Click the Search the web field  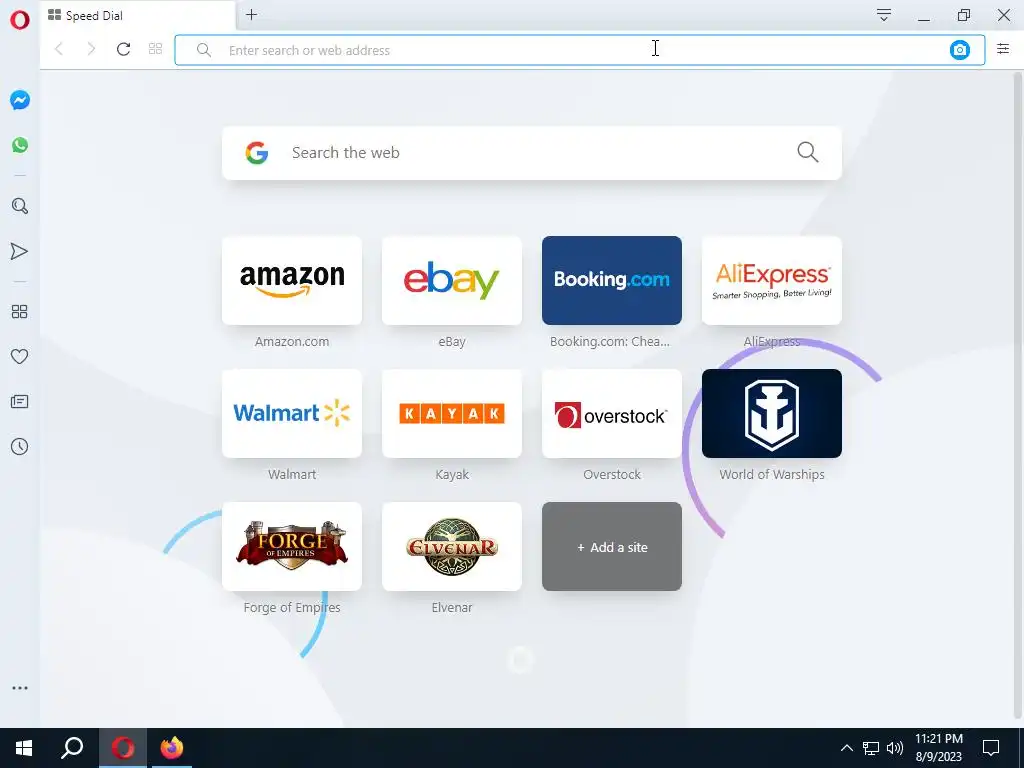point(532,153)
